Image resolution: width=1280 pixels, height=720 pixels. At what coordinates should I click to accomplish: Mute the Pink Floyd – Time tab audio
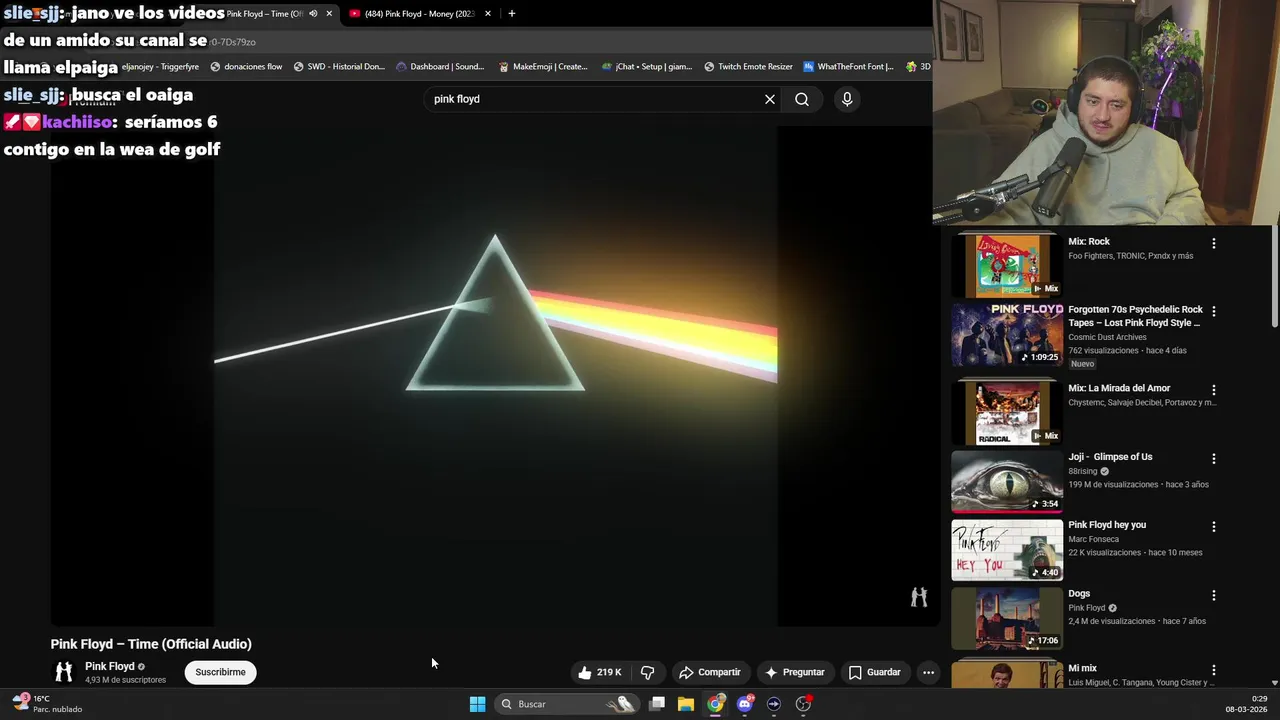pyautogui.click(x=313, y=14)
